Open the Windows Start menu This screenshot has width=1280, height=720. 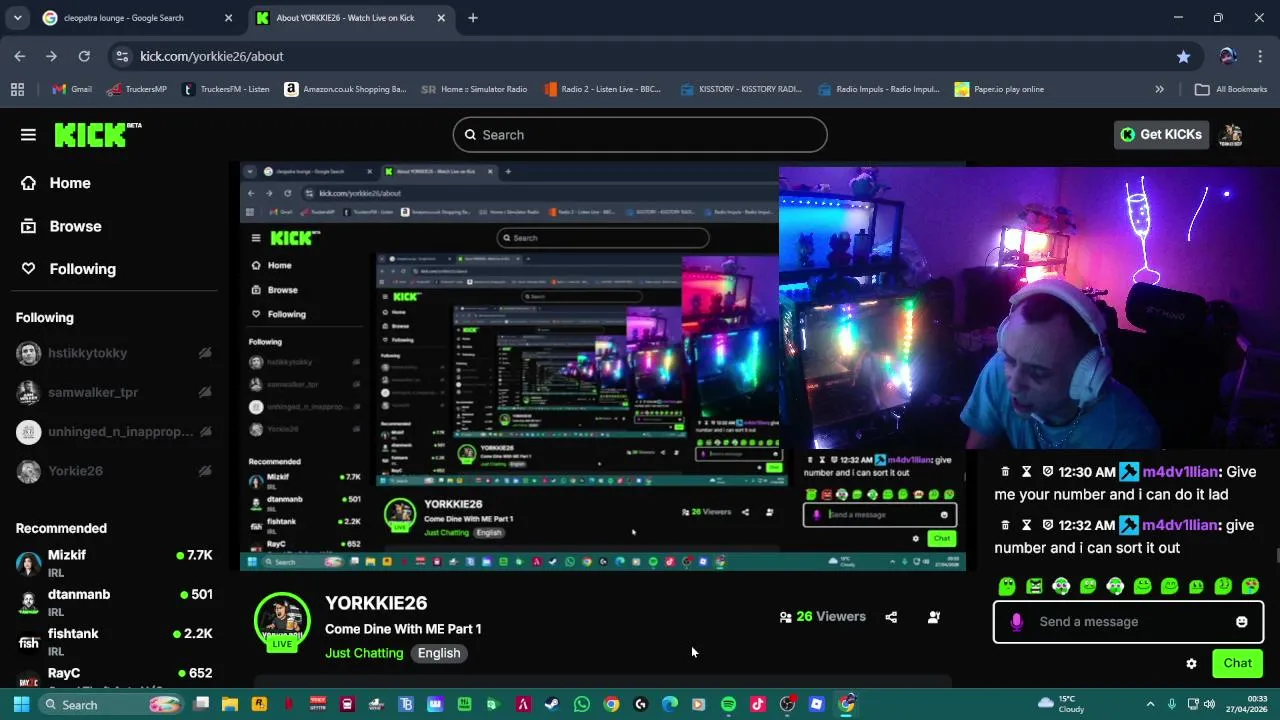(21, 704)
